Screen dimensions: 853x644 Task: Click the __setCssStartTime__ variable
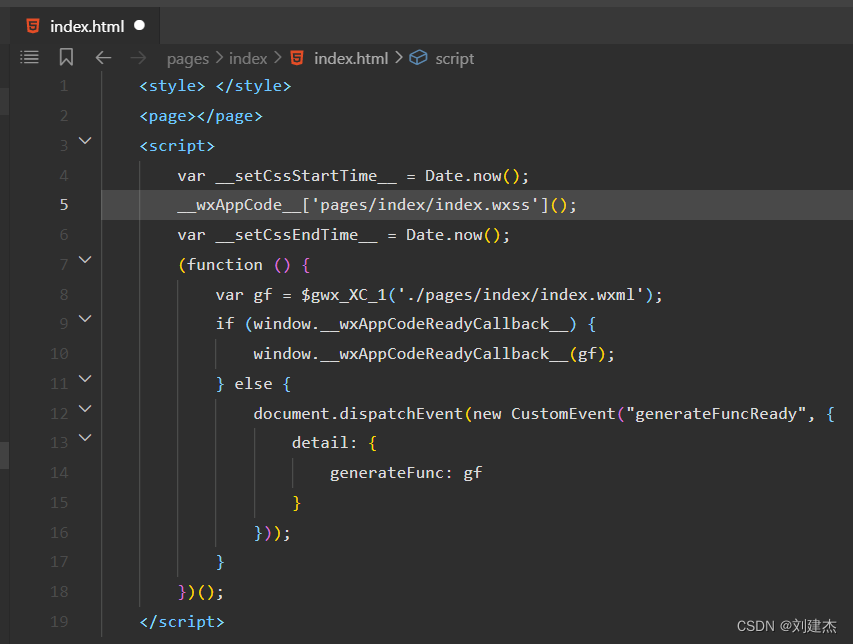(x=306, y=176)
